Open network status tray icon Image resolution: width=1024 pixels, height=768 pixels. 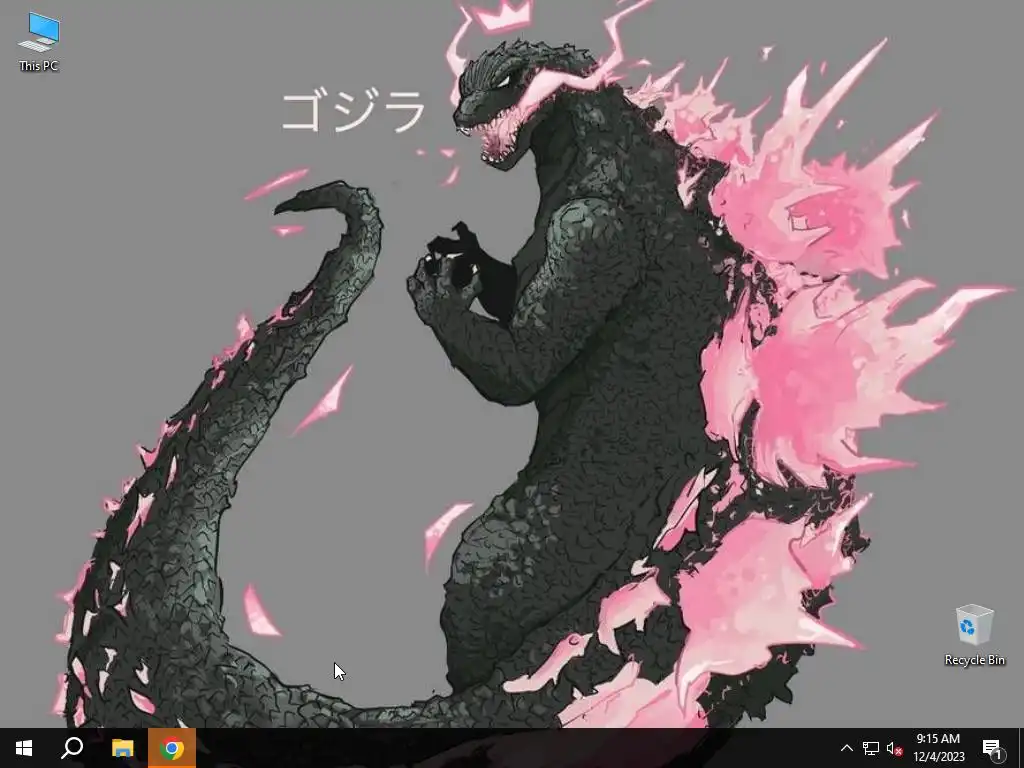tap(871, 748)
